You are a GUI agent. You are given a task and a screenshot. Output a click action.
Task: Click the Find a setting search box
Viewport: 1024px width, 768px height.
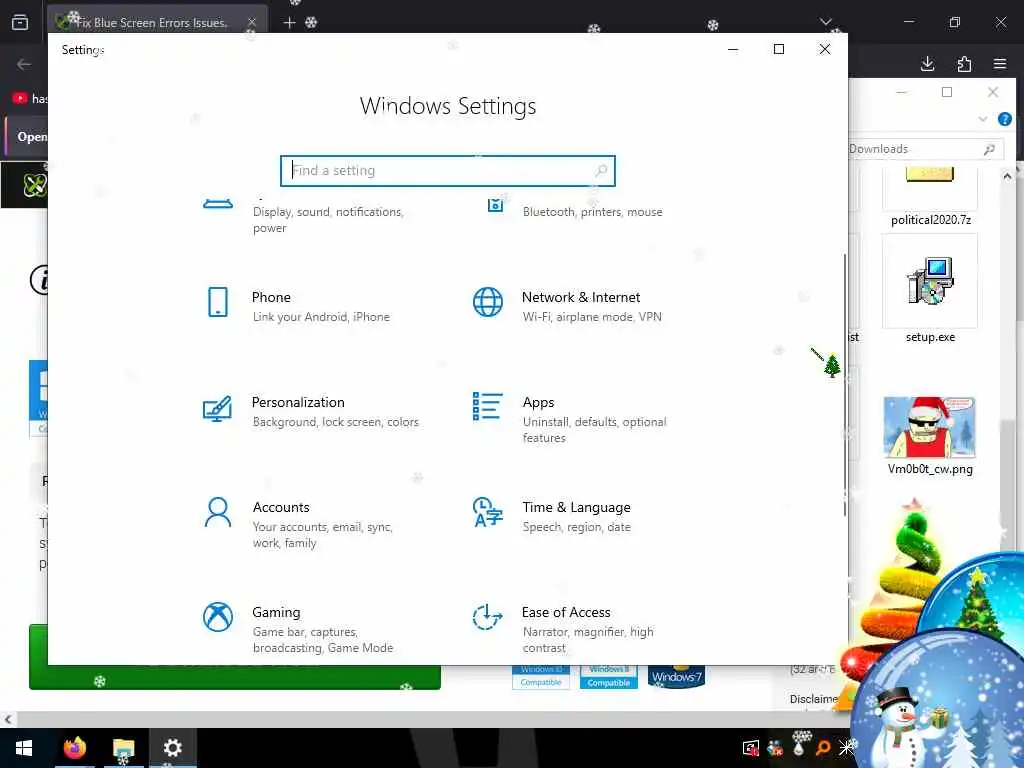point(448,170)
